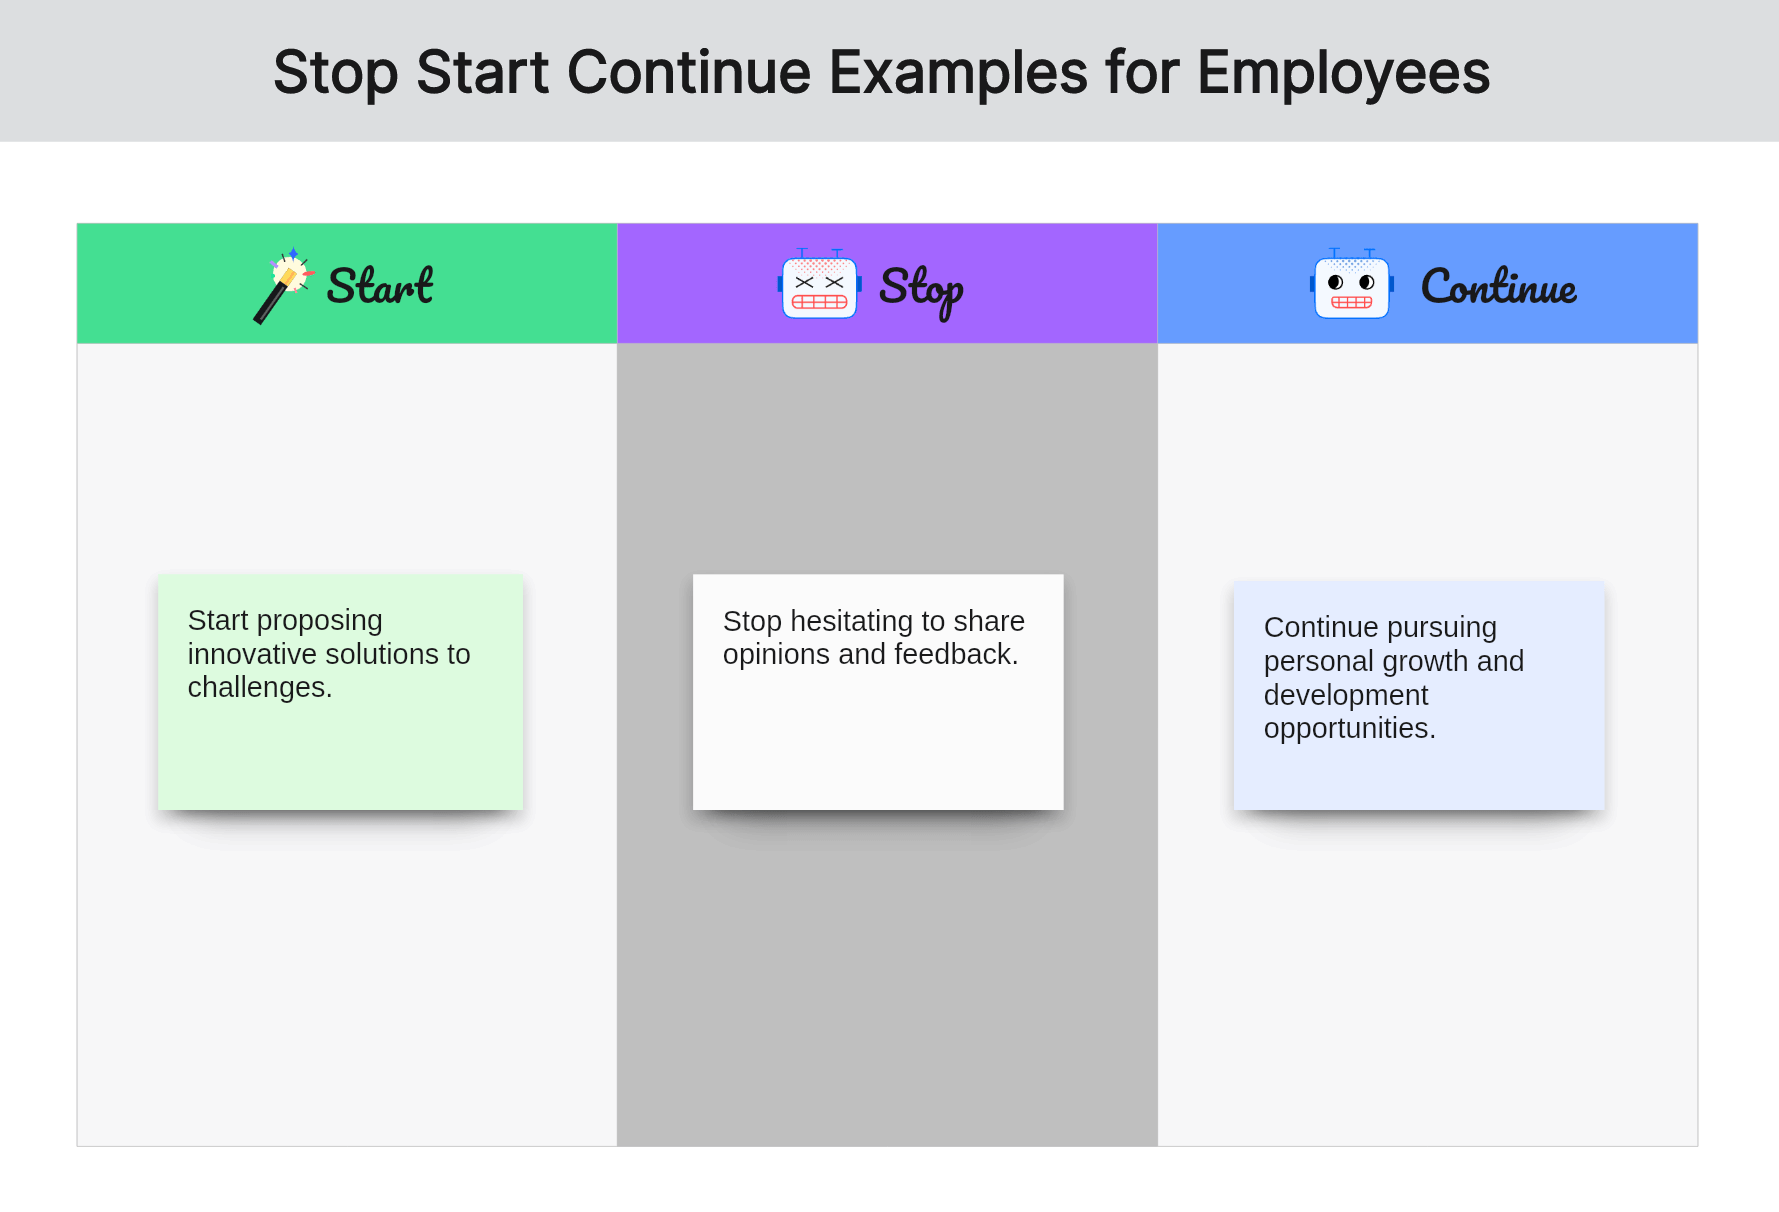Viewport: 1779px width, 1212px height.
Task: Click the text 'innovative solutions to' in green note
Action: pos(329,654)
